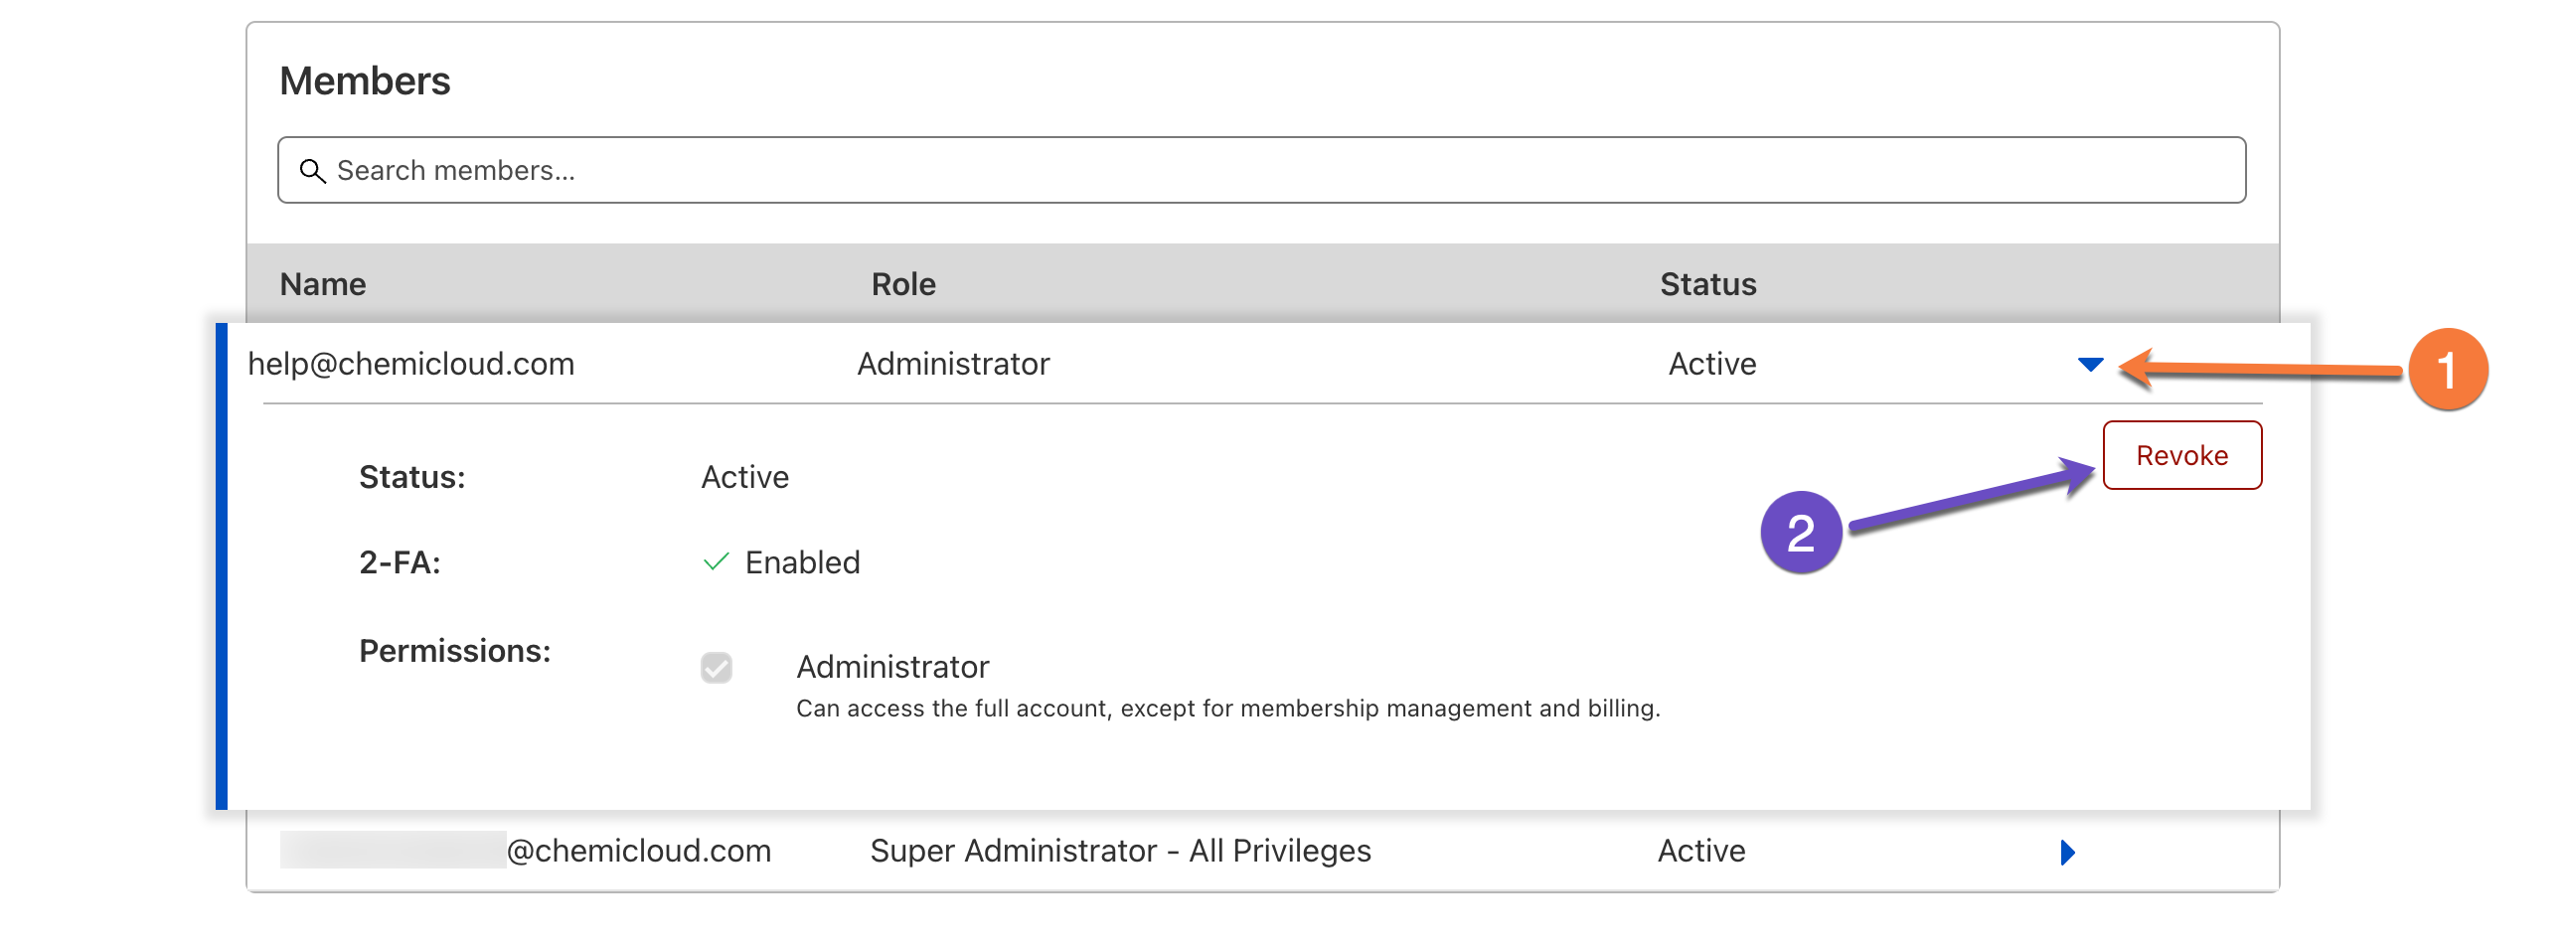
Task: Click the Administrator role in first row
Action: click(953, 364)
